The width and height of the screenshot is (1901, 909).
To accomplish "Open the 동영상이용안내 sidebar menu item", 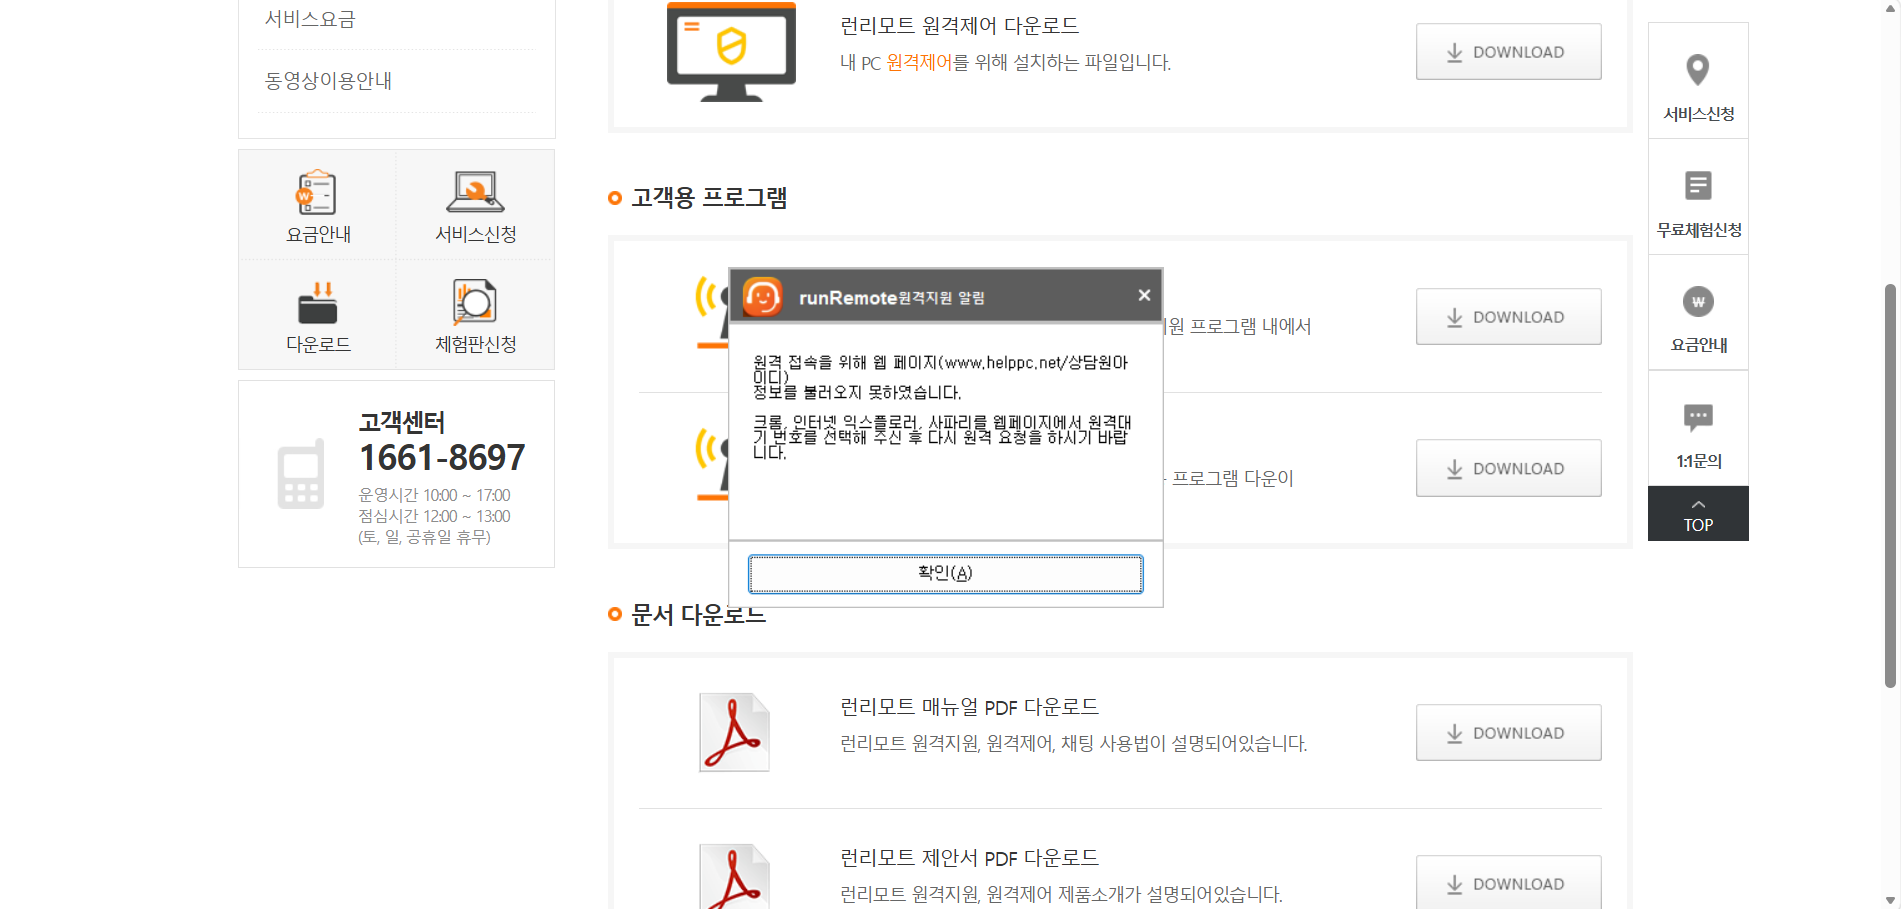I will tap(328, 81).
